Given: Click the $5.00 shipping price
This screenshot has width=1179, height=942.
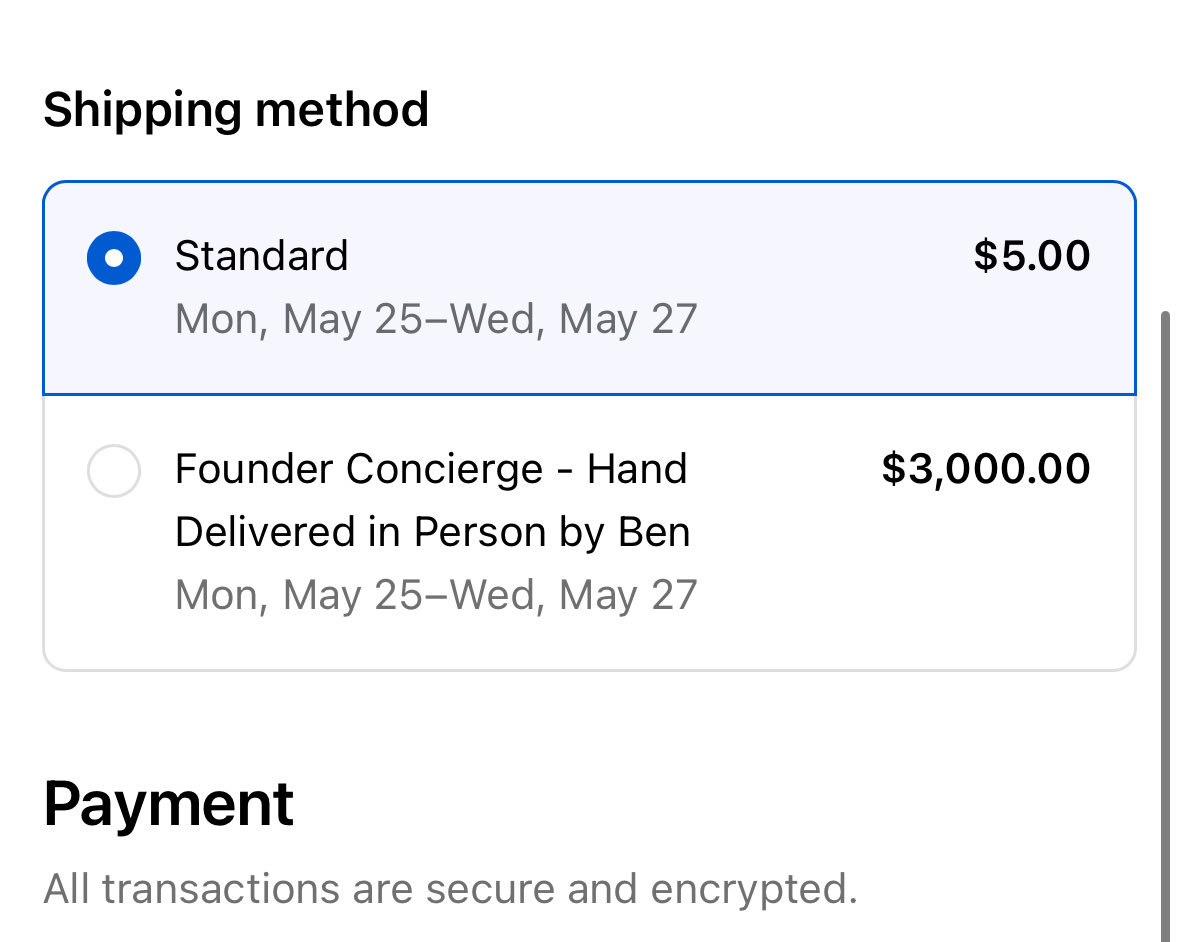Looking at the screenshot, I should (x=1032, y=256).
